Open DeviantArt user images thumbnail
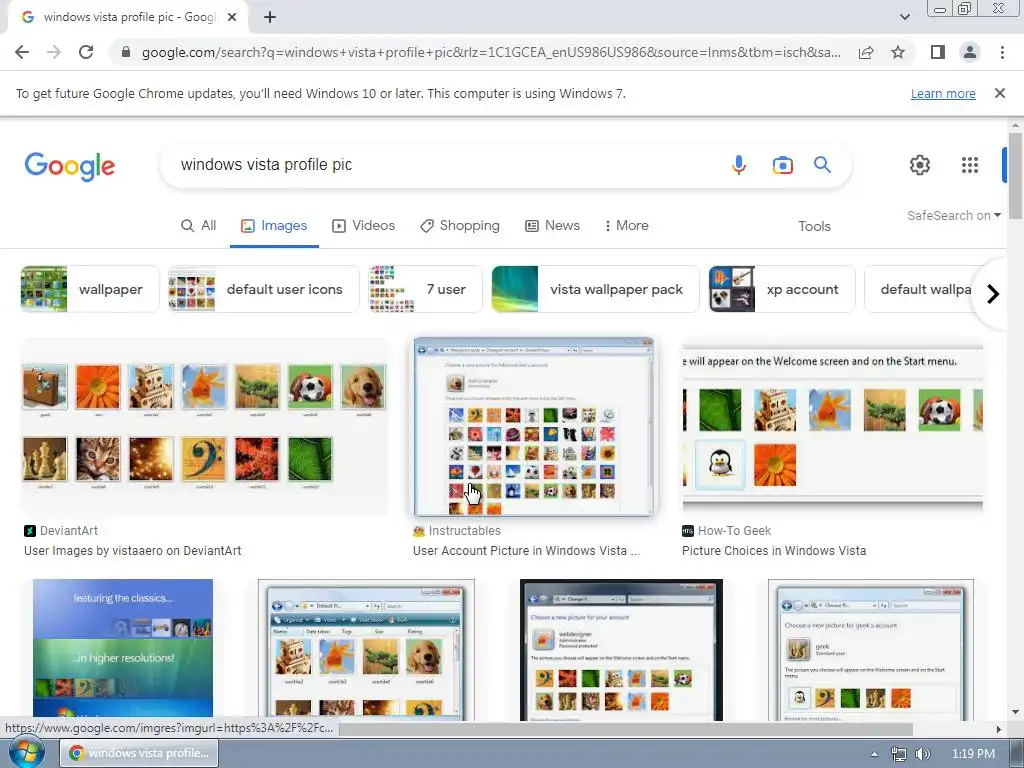The image size is (1024, 768). [x=204, y=426]
